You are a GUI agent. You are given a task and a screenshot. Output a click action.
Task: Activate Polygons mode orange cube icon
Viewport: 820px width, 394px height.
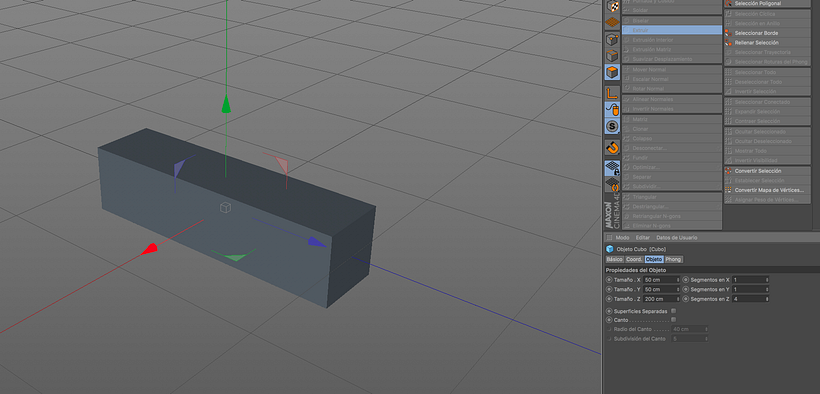[612, 72]
